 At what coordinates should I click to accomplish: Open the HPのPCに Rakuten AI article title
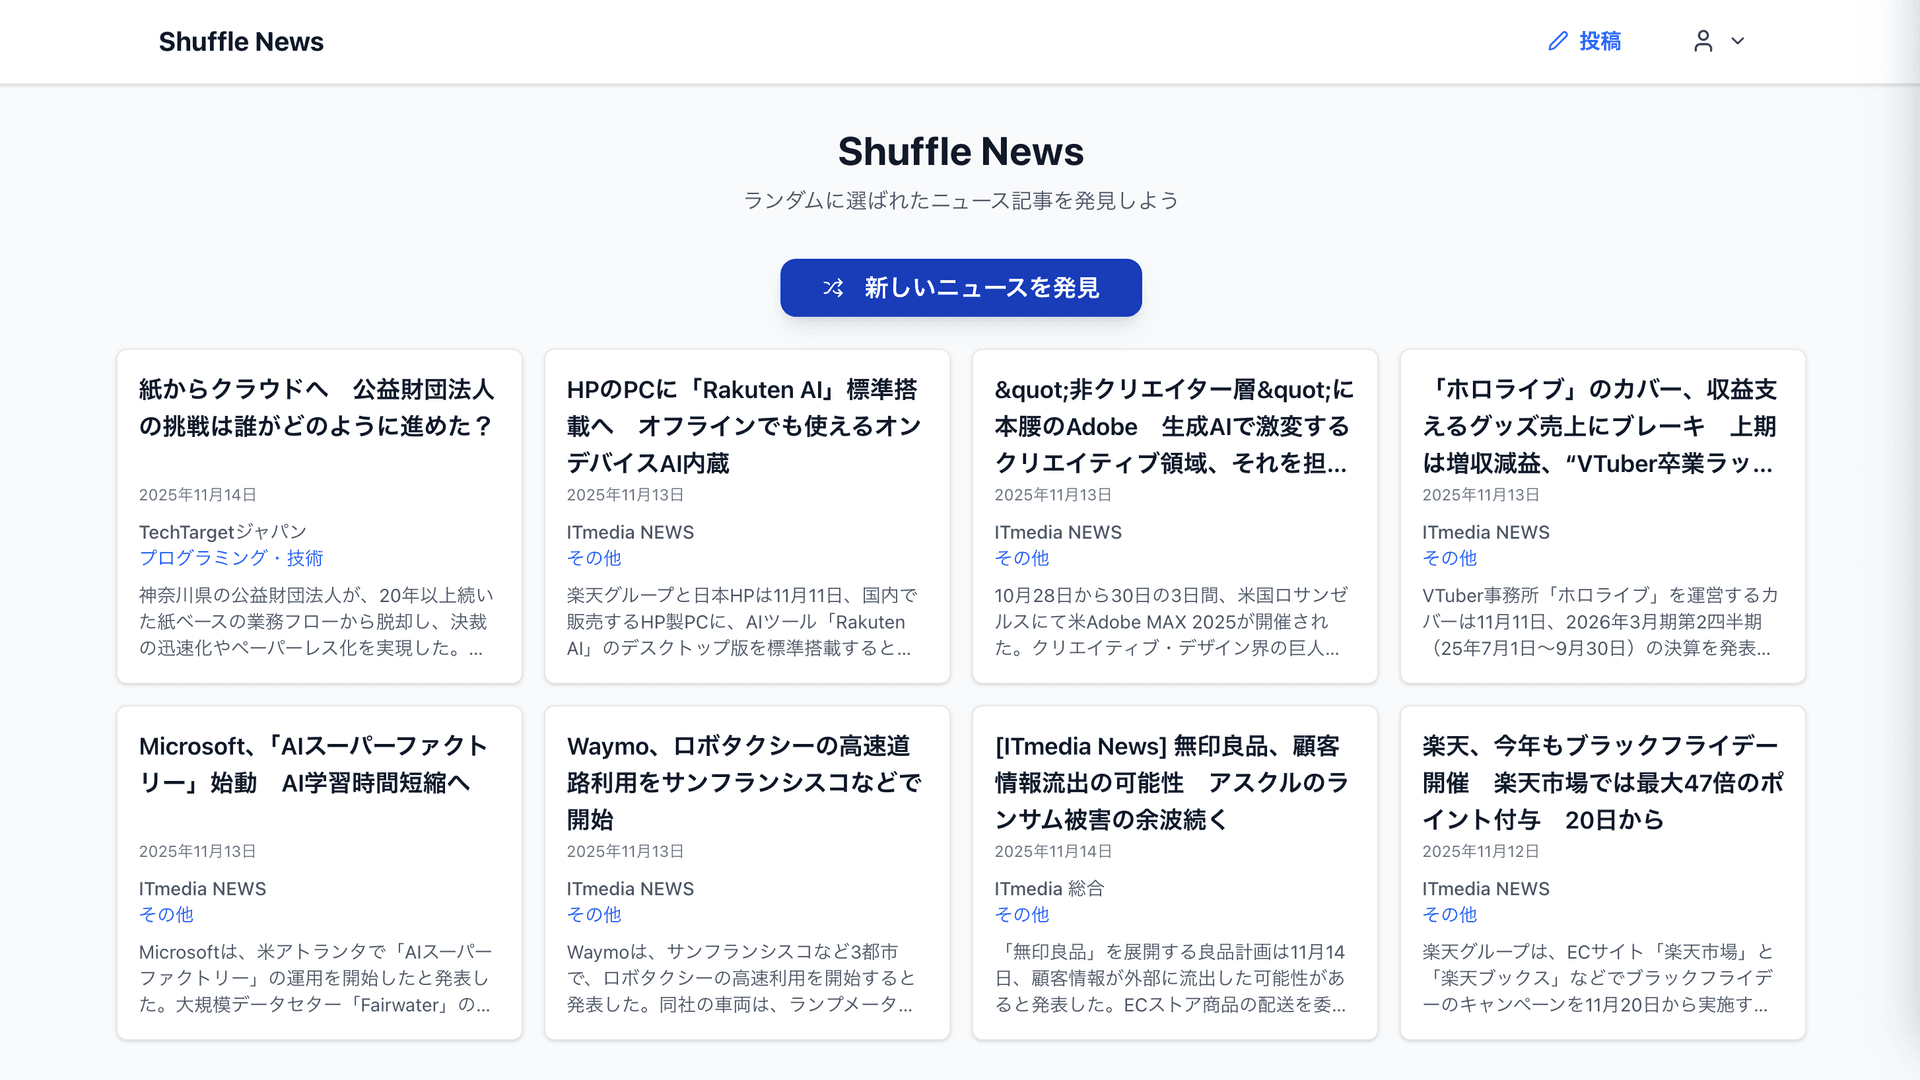click(x=744, y=426)
